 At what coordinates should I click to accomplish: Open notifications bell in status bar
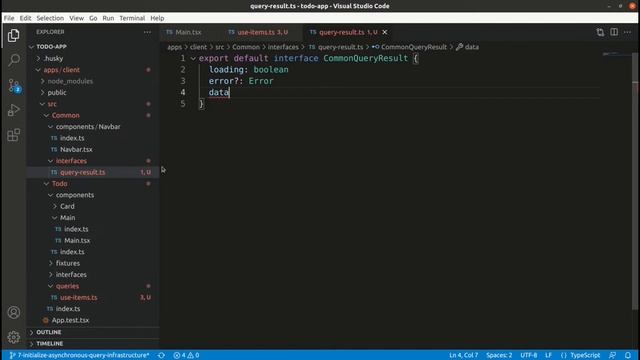click(628, 355)
